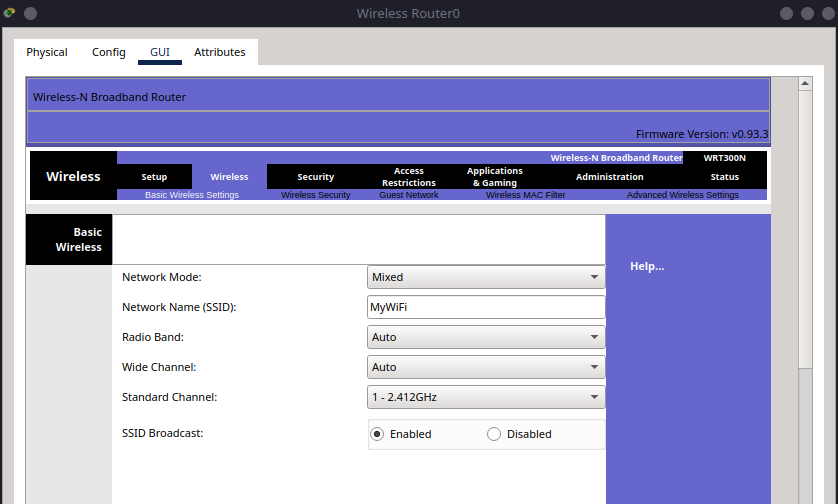Select SSID Broadcast Disabled option
Screen dimensions: 838x504
(x=494, y=434)
